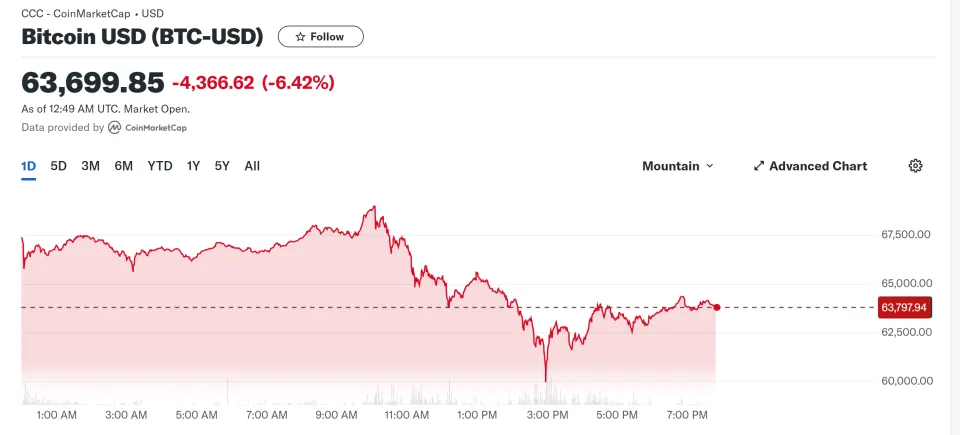Click the chevron beside Mountain
The image size is (960, 435).
pos(710,166)
